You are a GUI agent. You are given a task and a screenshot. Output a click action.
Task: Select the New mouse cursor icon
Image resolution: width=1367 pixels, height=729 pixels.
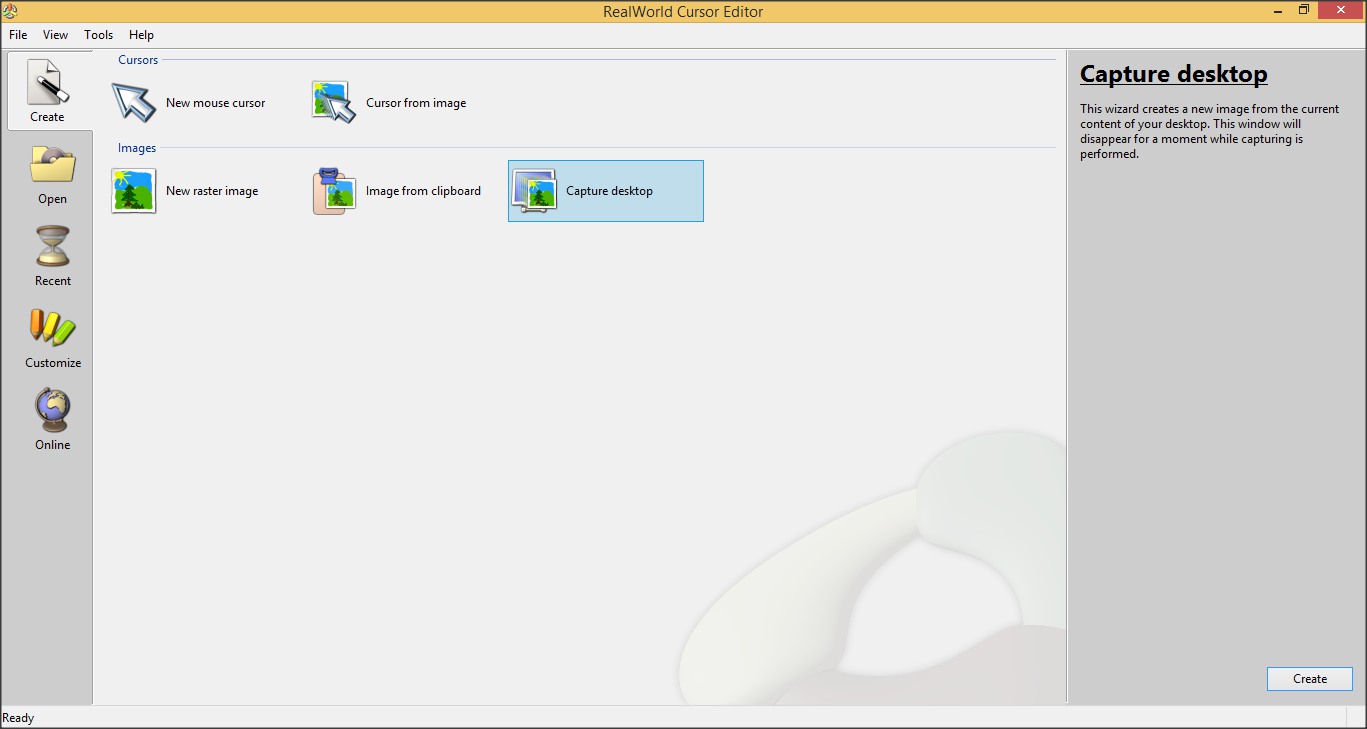[133, 102]
